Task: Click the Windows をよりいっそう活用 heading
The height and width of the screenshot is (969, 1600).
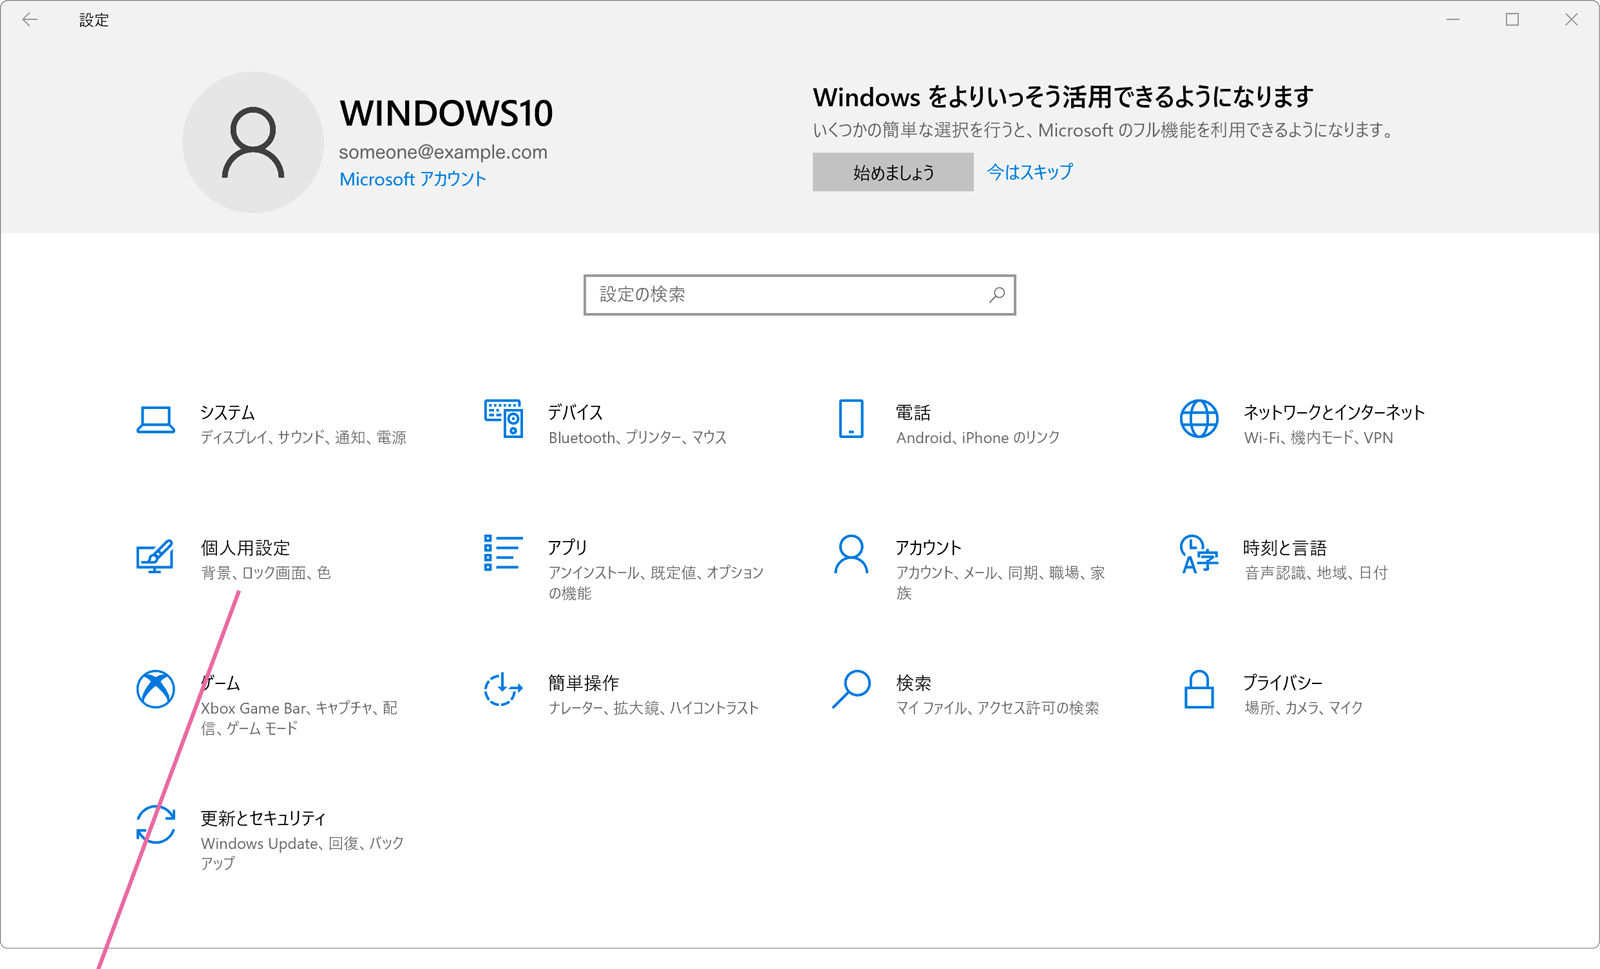Action: click(x=1063, y=97)
